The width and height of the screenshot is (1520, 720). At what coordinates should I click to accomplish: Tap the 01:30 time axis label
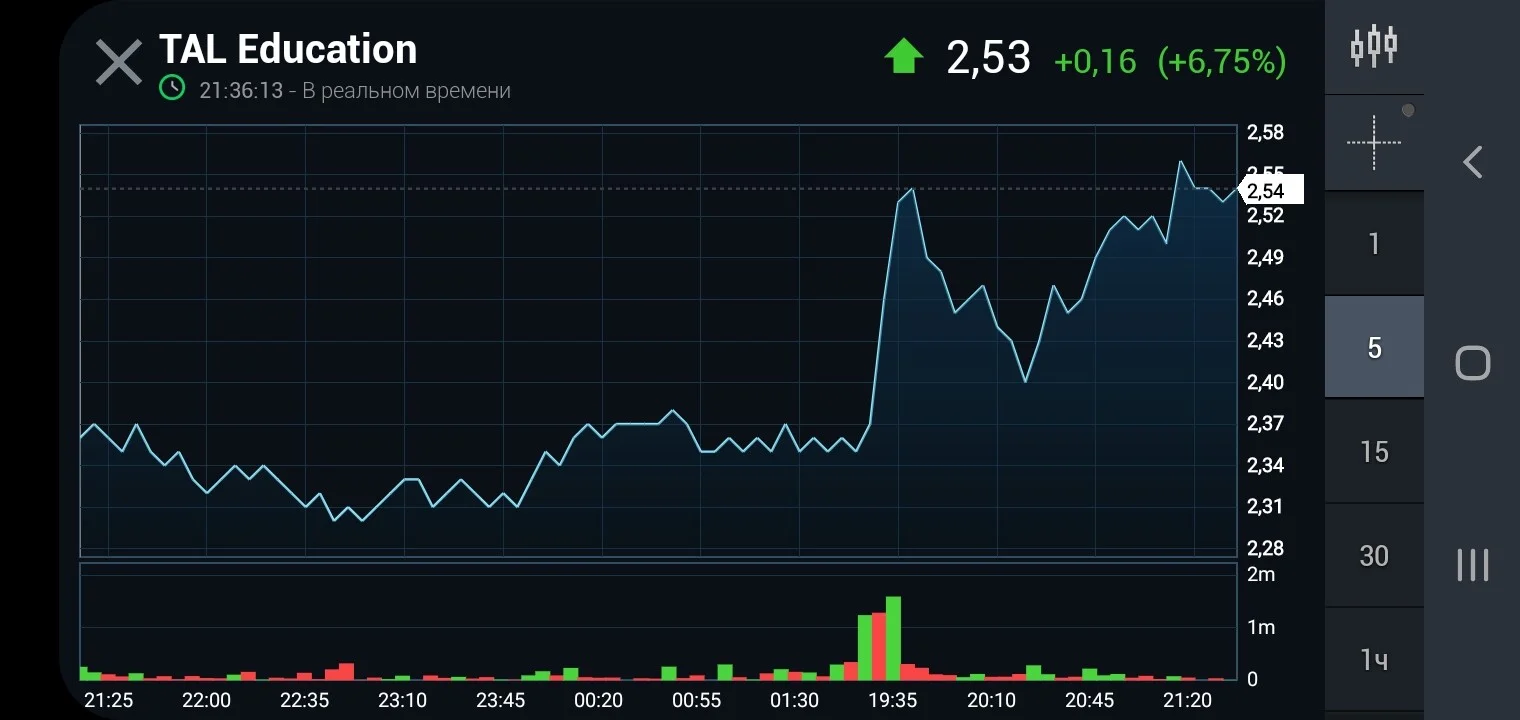(795, 700)
